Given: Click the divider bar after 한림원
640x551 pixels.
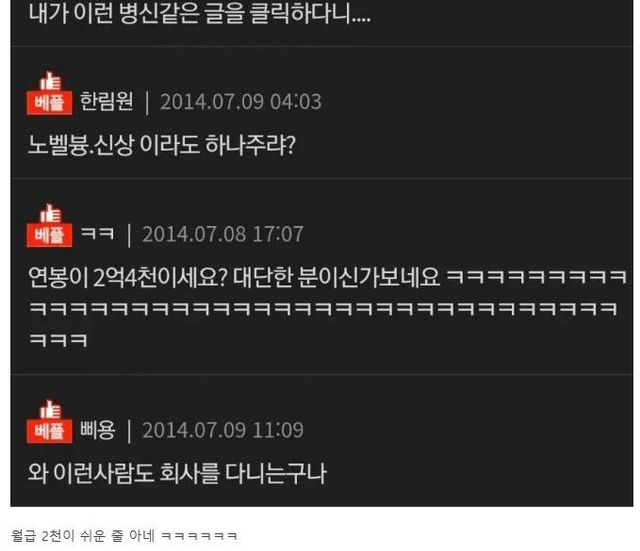Looking at the screenshot, I should pyautogui.click(x=147, y=102).
